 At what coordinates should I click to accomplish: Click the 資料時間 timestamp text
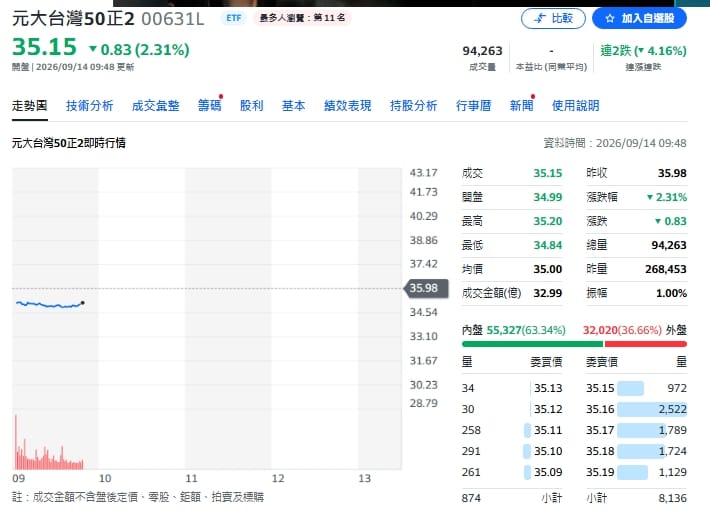coord(615,143)
